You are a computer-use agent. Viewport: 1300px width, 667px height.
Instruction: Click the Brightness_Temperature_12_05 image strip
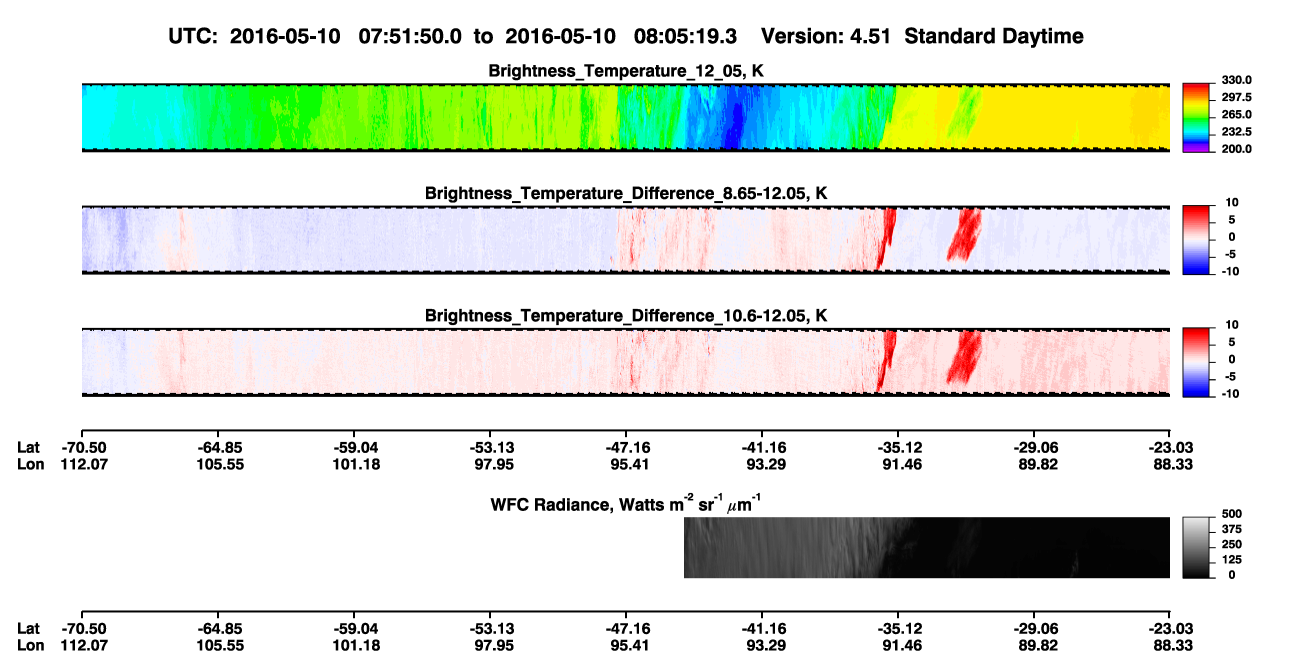click(625, 118)
